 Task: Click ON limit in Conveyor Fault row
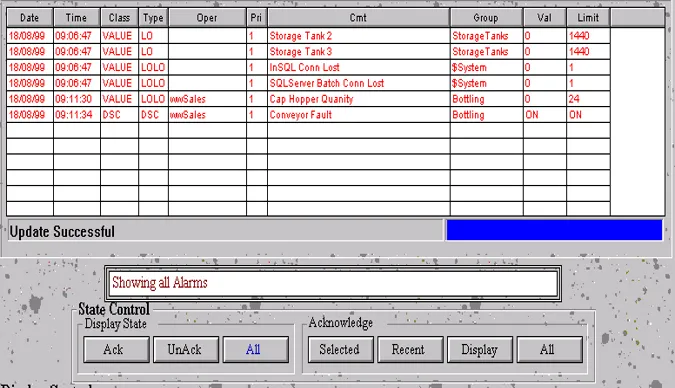[575, 115]
